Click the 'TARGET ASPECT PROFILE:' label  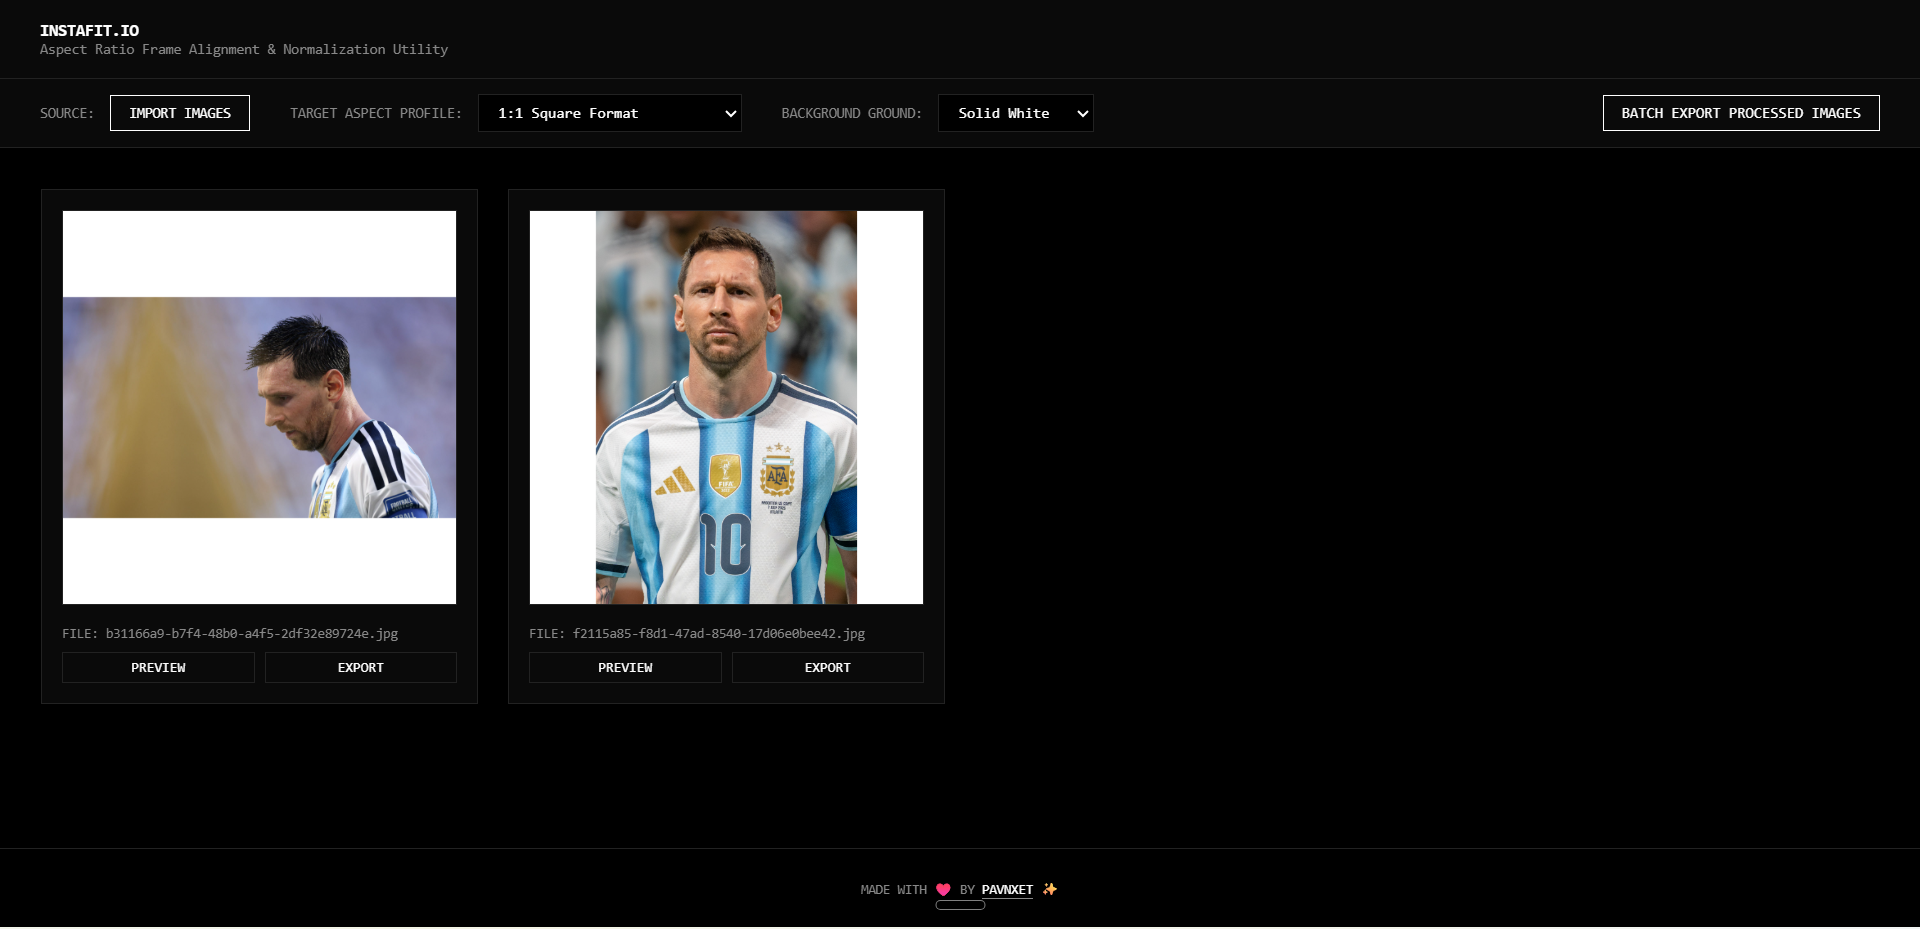pos(376,113)
